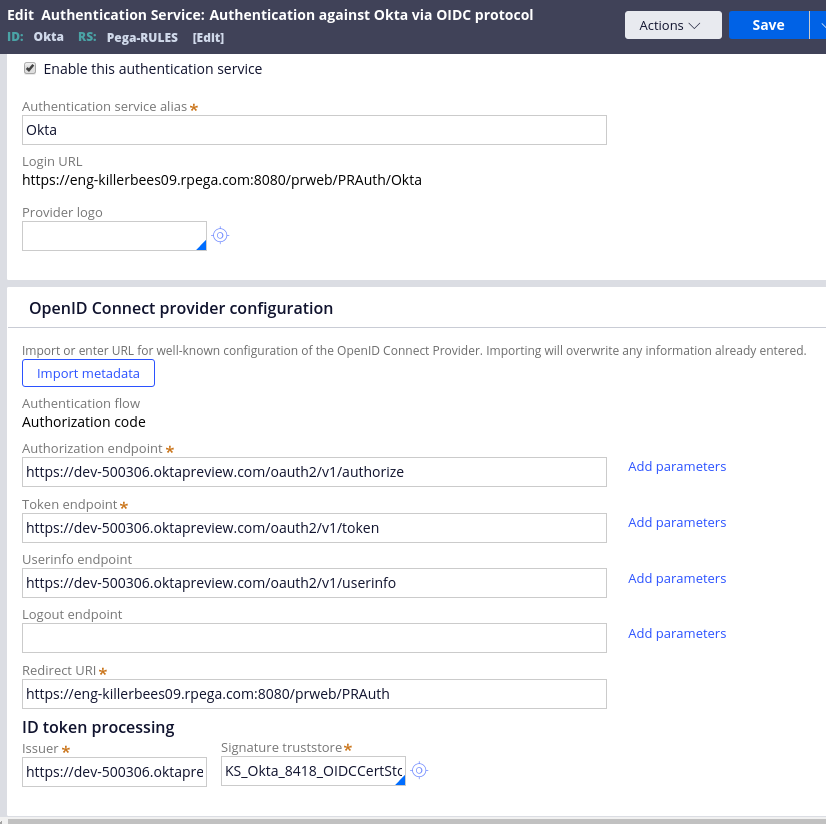This screenshot has width=826, height=824.
Task: Add parameters for Userinfo endpoint
Action: click(x=677, y=578)
